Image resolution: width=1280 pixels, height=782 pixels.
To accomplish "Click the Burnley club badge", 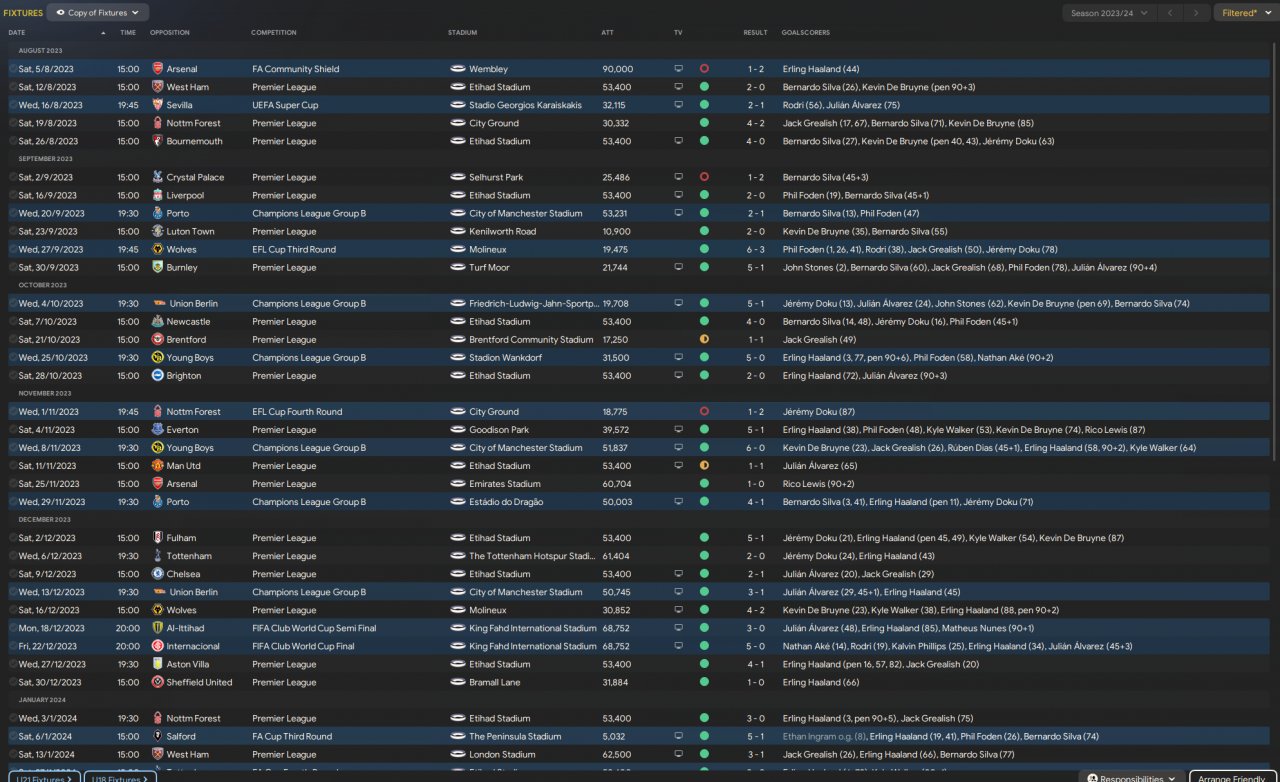I will tap(158, 267).
